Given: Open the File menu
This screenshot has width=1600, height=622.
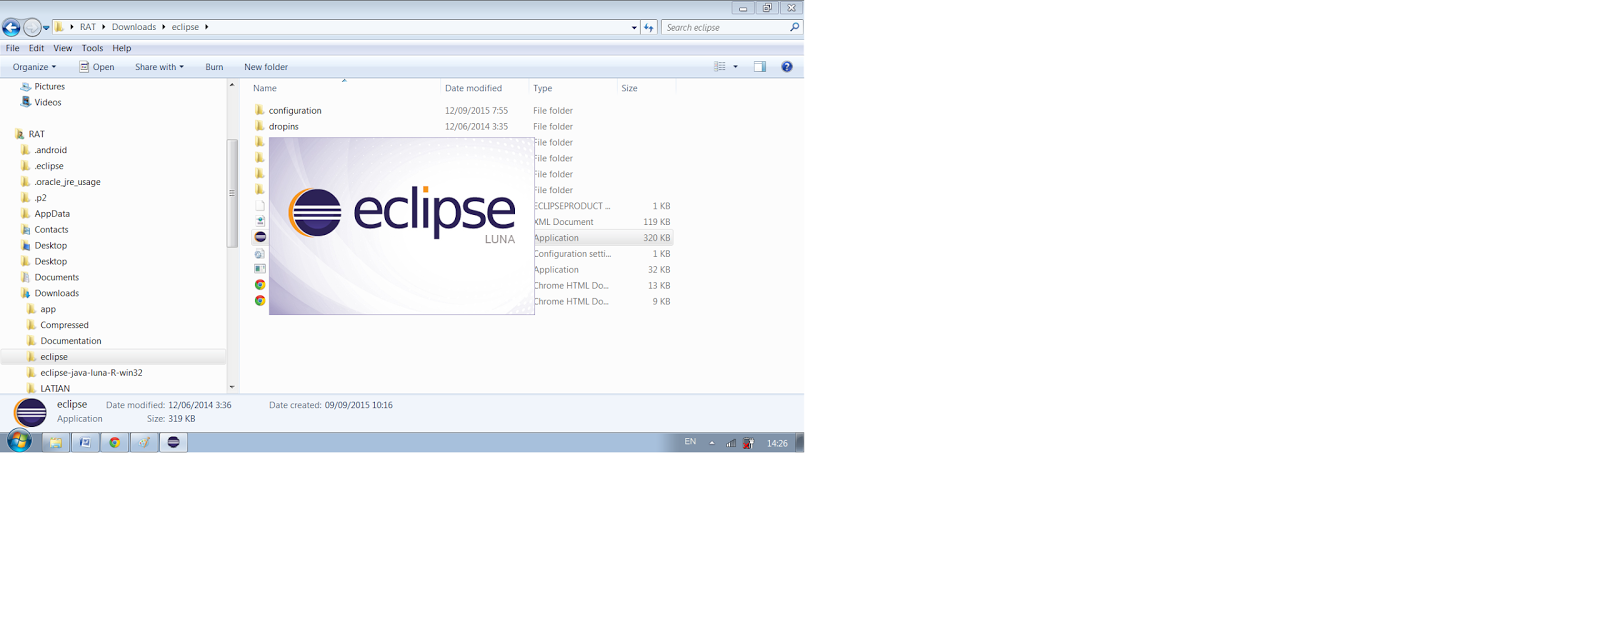Looking at the screenshot, I should pyautogui.click(x=13, y=48).
